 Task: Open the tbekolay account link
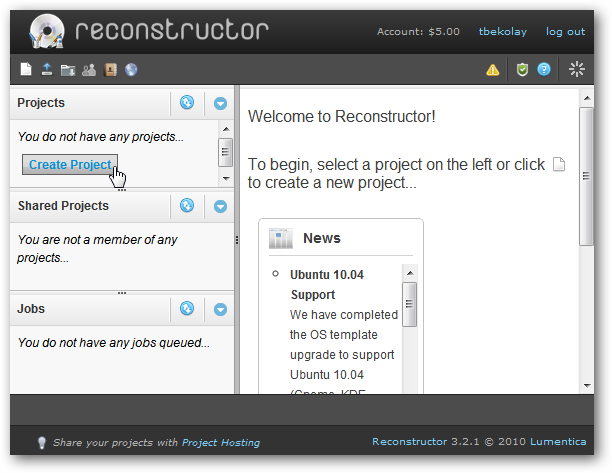[503, 32]
